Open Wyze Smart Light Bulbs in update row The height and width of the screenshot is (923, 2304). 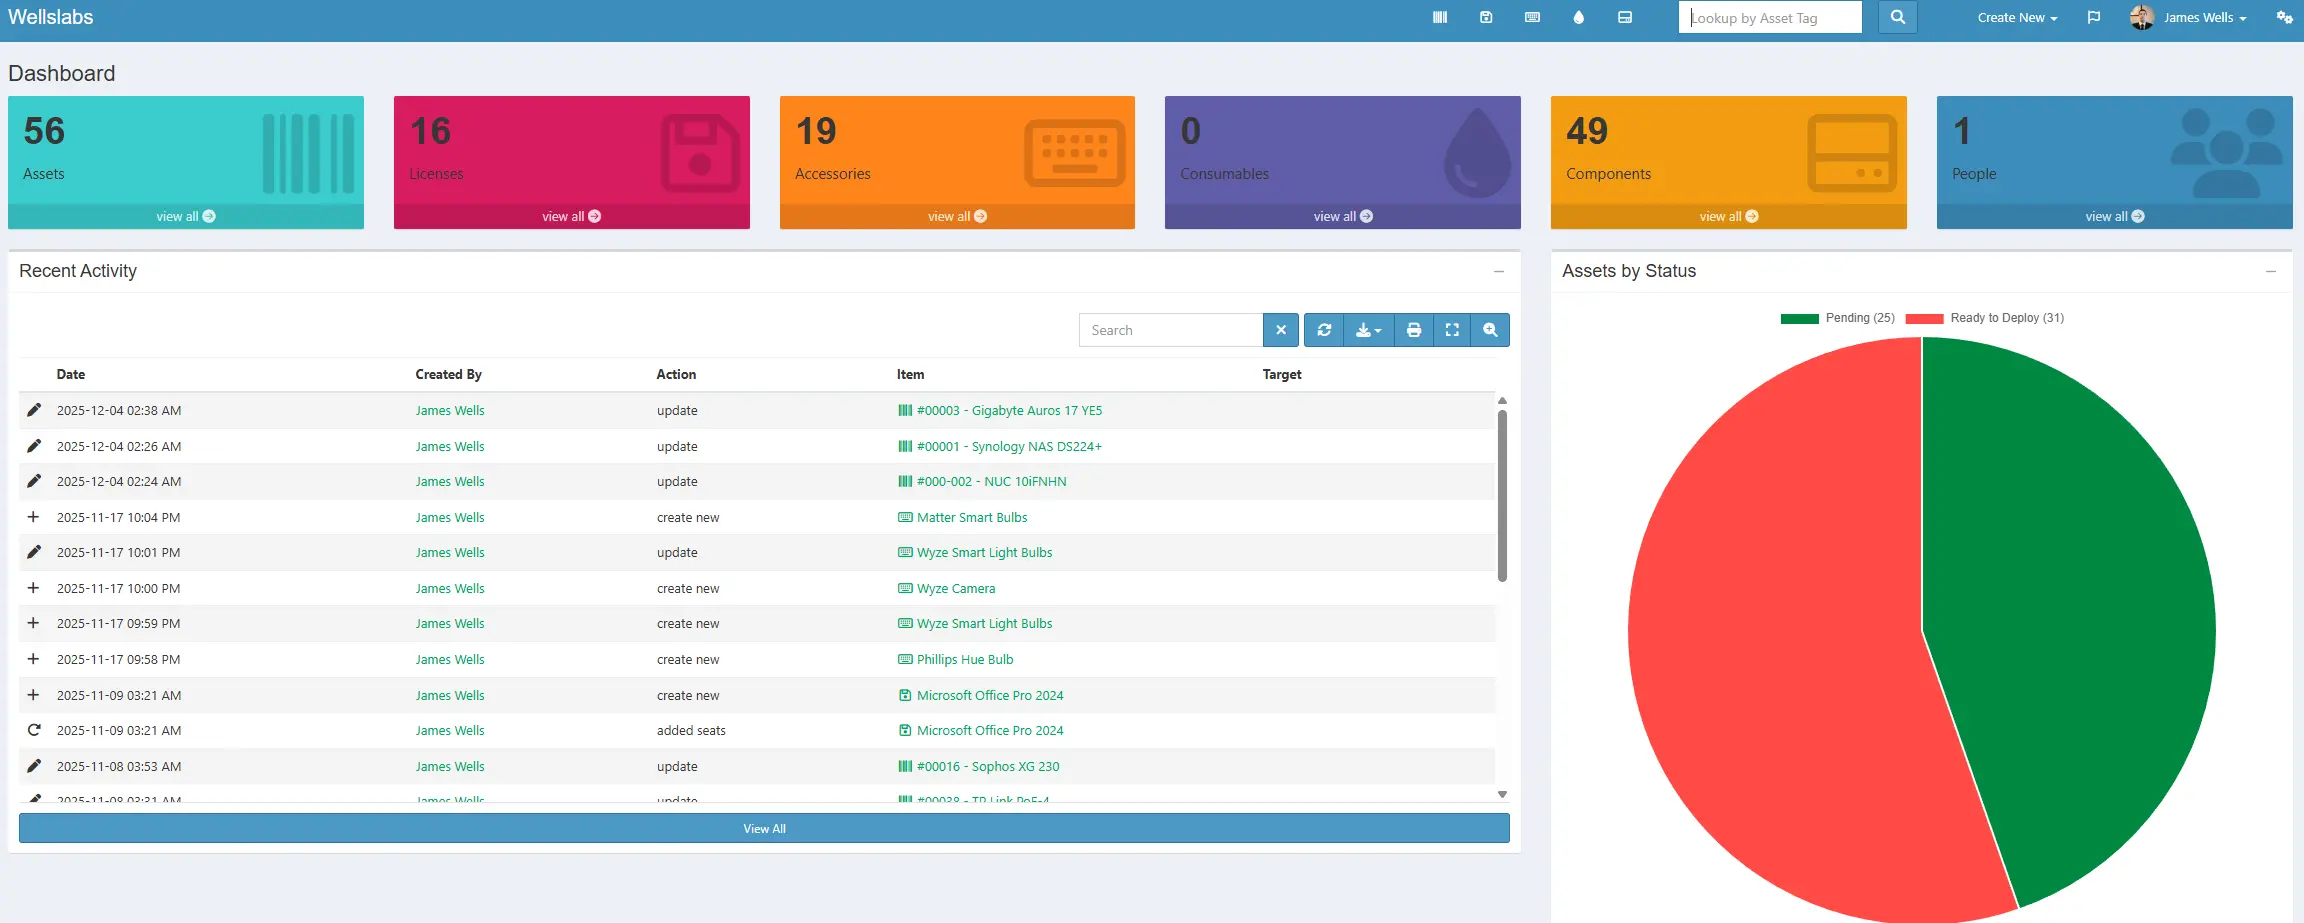tap(984, 552)
